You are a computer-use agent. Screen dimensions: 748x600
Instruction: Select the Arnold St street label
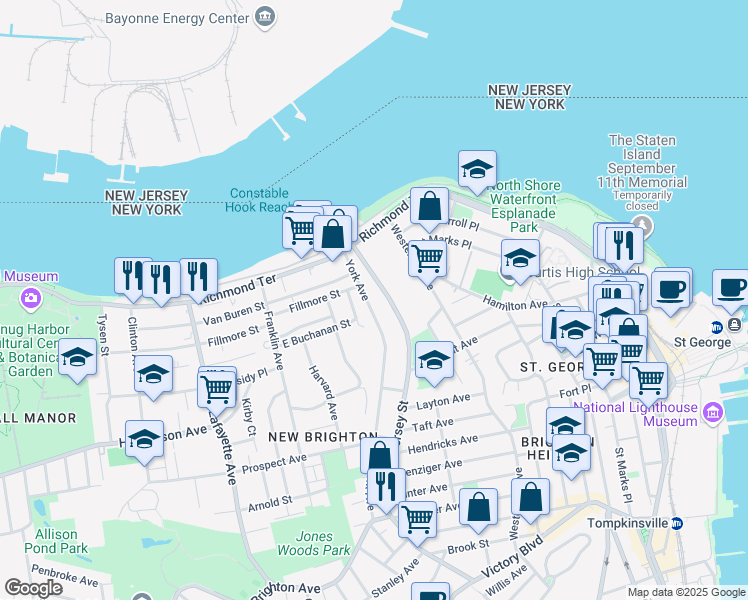coord(270,504)
